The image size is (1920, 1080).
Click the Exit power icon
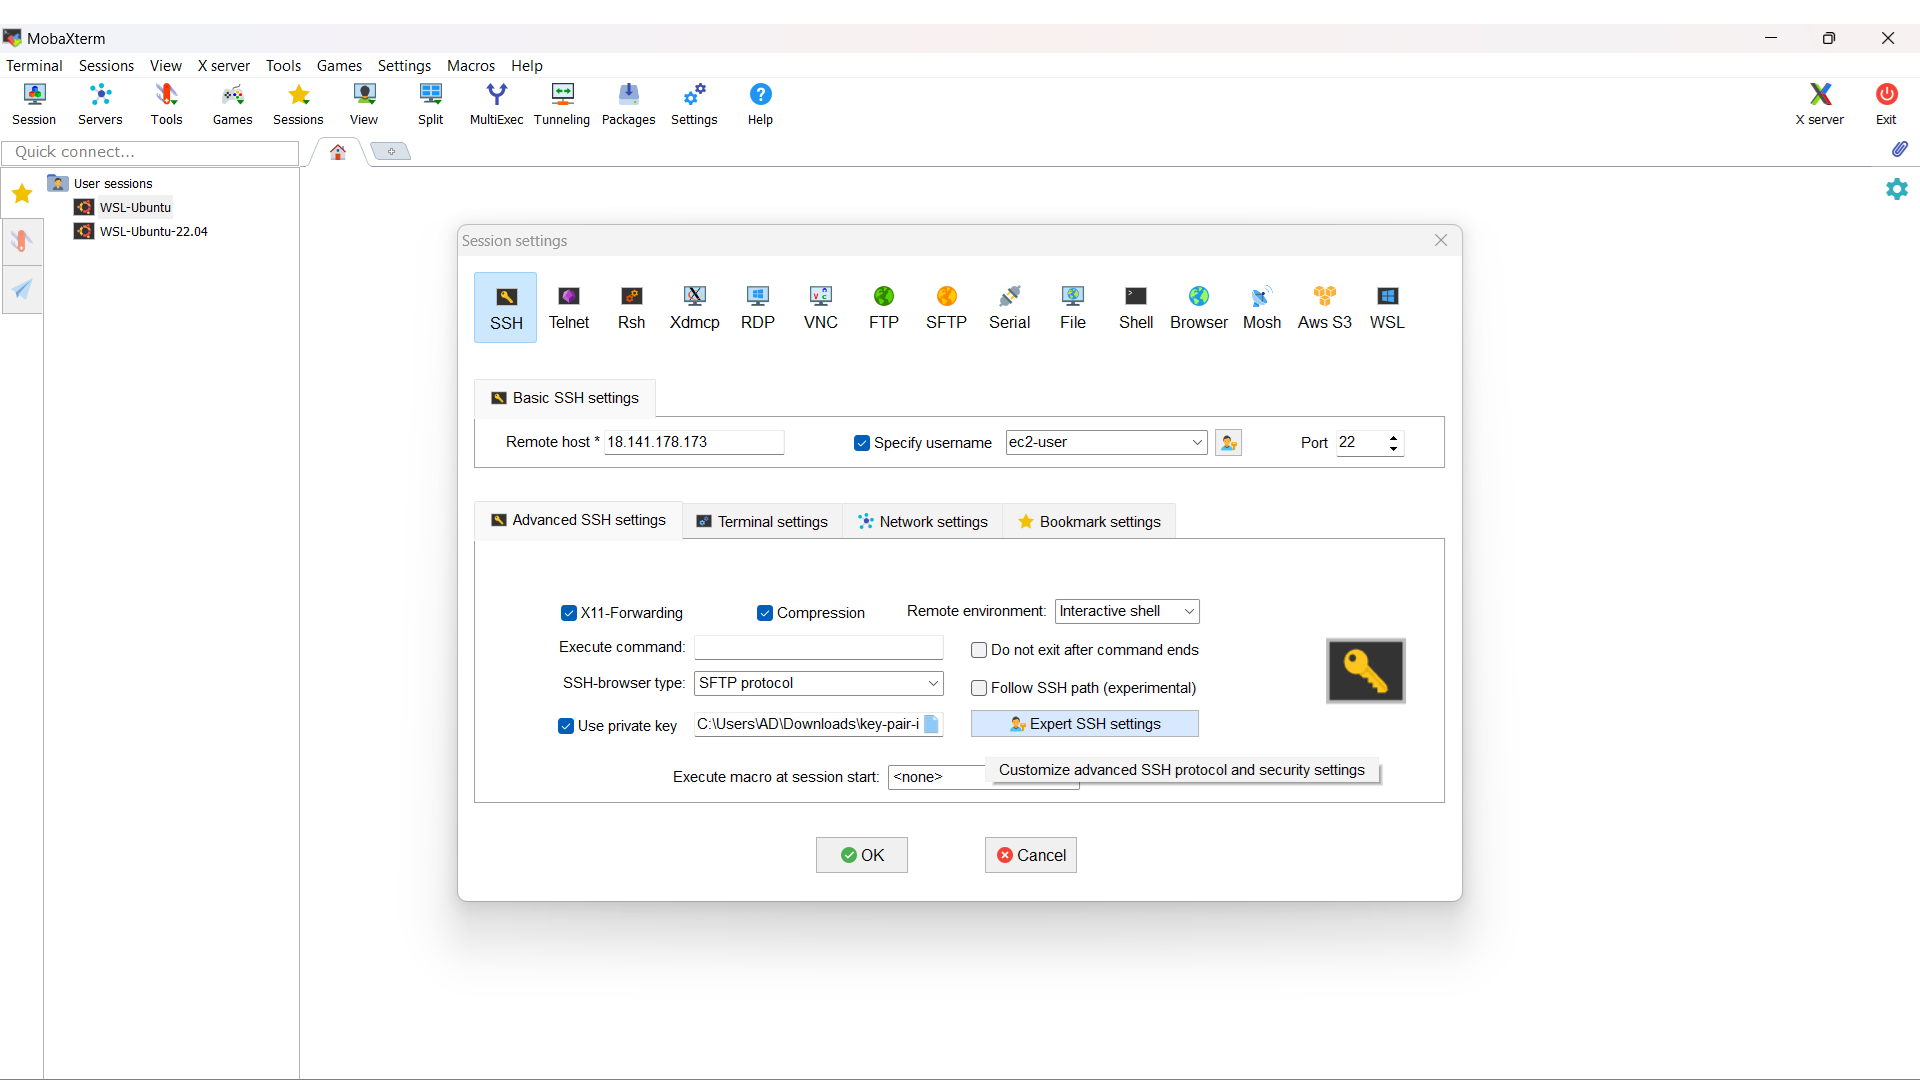(x=1886, y=104)
